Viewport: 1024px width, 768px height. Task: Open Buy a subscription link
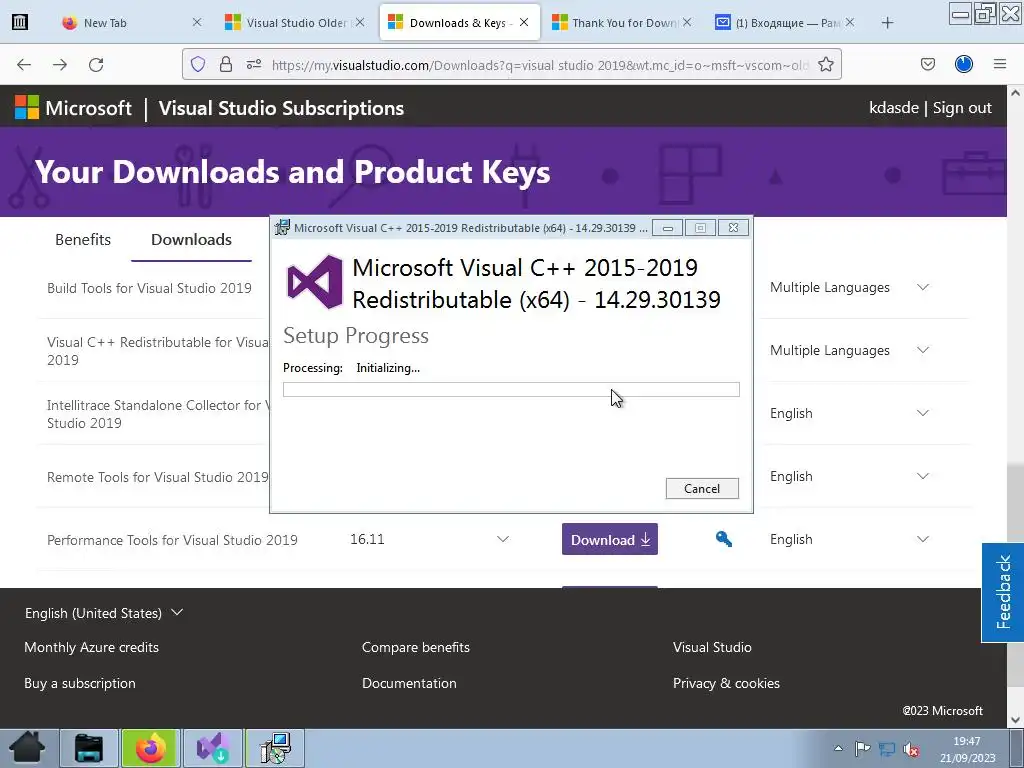80,683
